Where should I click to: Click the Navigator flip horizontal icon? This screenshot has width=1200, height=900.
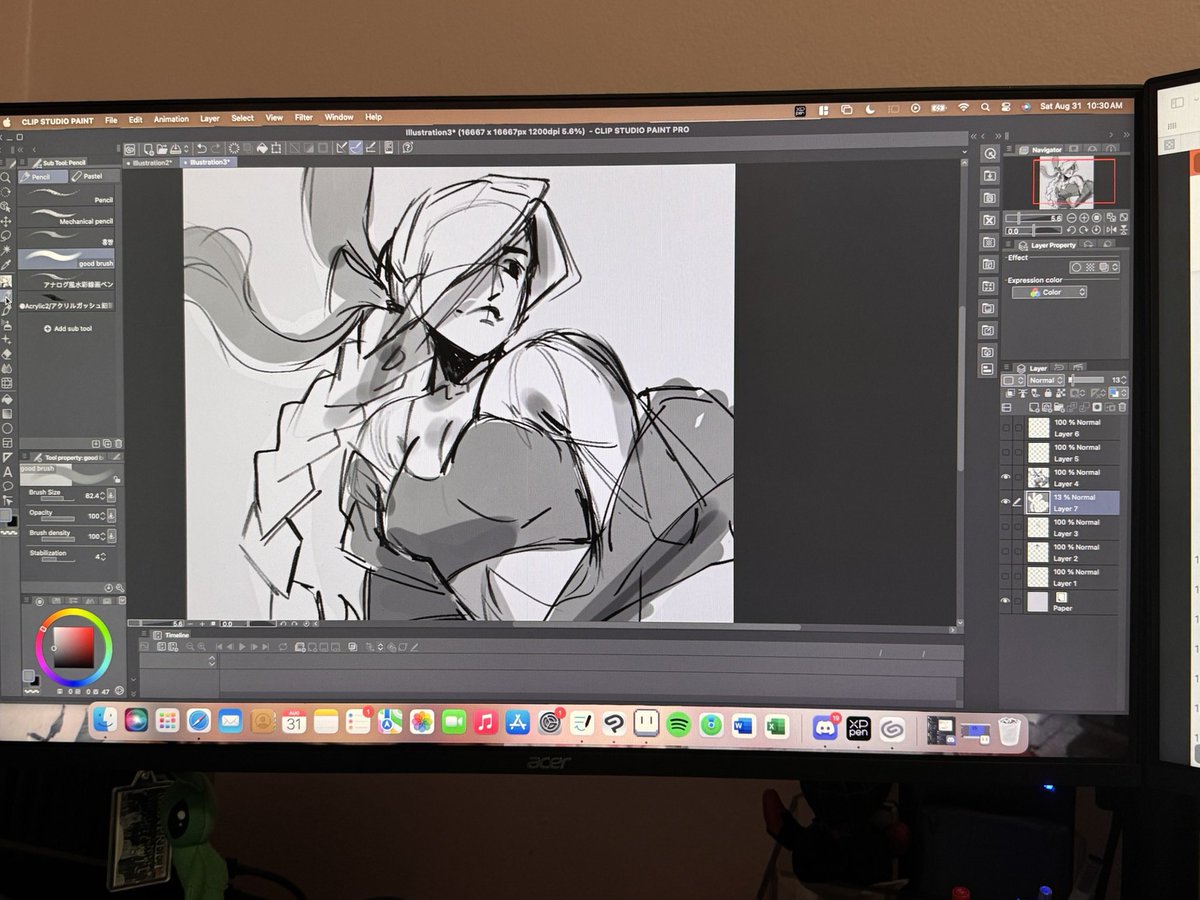coord(1111,229)
